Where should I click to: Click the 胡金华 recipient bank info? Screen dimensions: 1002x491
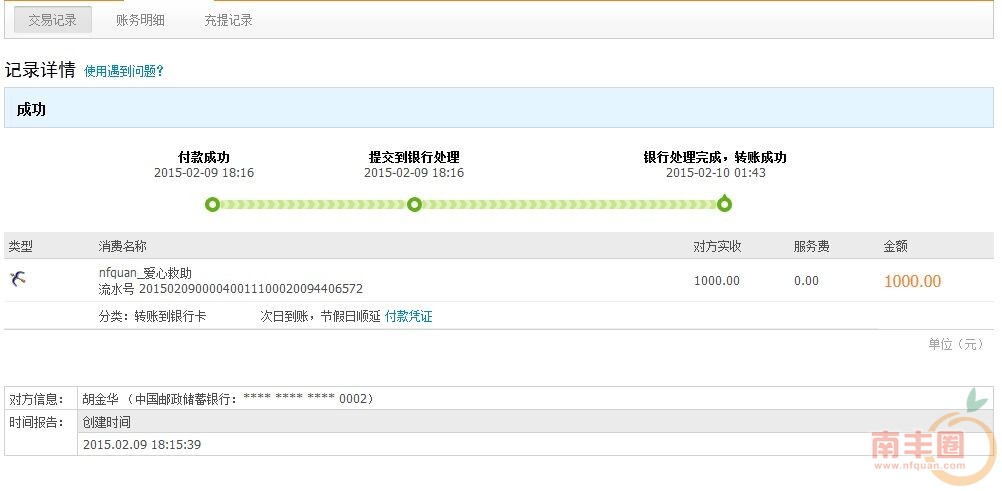228,399
